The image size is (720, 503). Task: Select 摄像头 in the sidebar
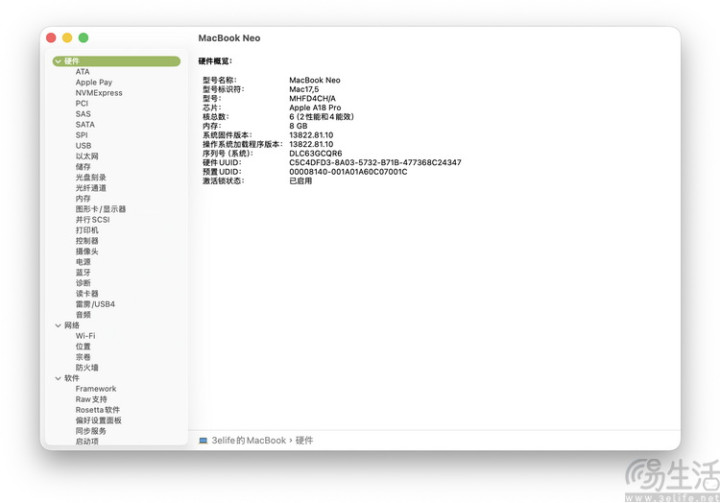pos(87,251)
